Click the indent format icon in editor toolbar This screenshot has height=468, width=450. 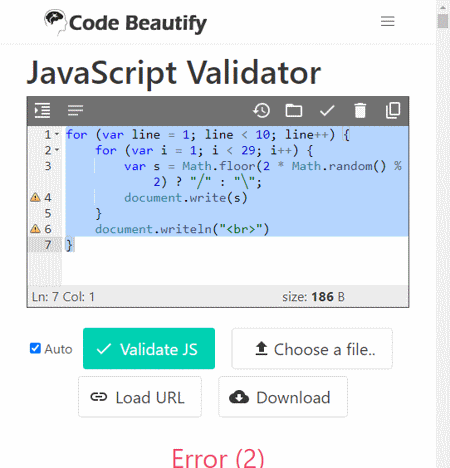42,110
